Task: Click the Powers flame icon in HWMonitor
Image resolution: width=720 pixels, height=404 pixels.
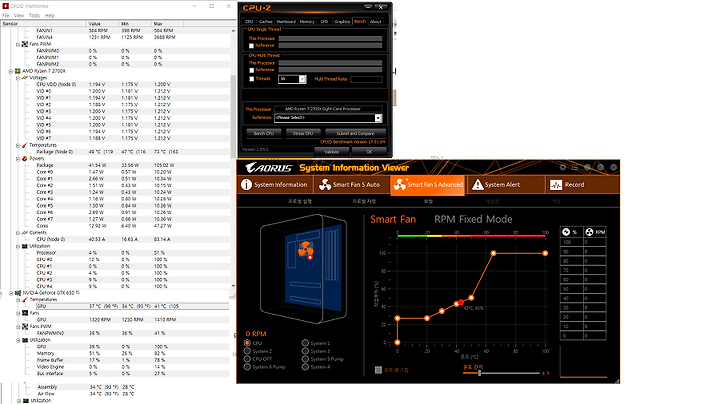Action: click(25, 158)
